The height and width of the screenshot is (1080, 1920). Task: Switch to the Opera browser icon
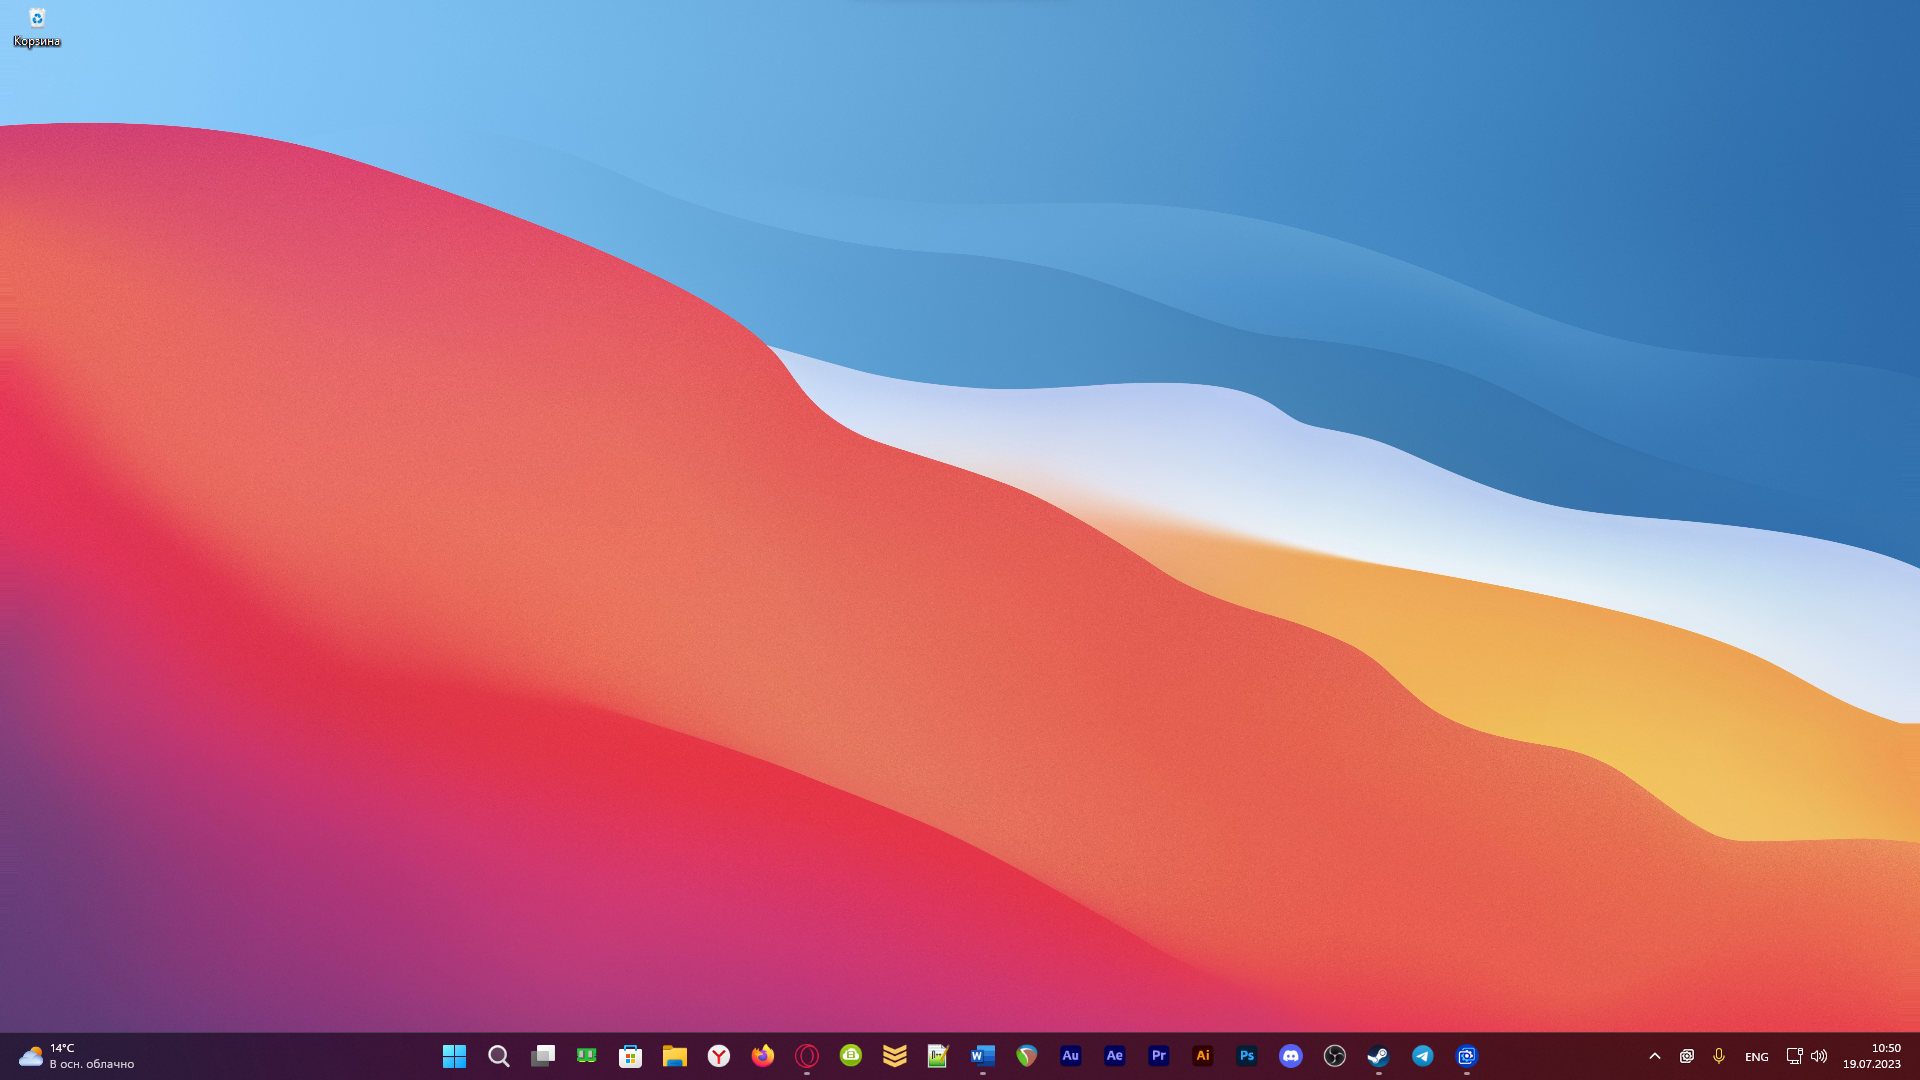[x=806, y=1056]
